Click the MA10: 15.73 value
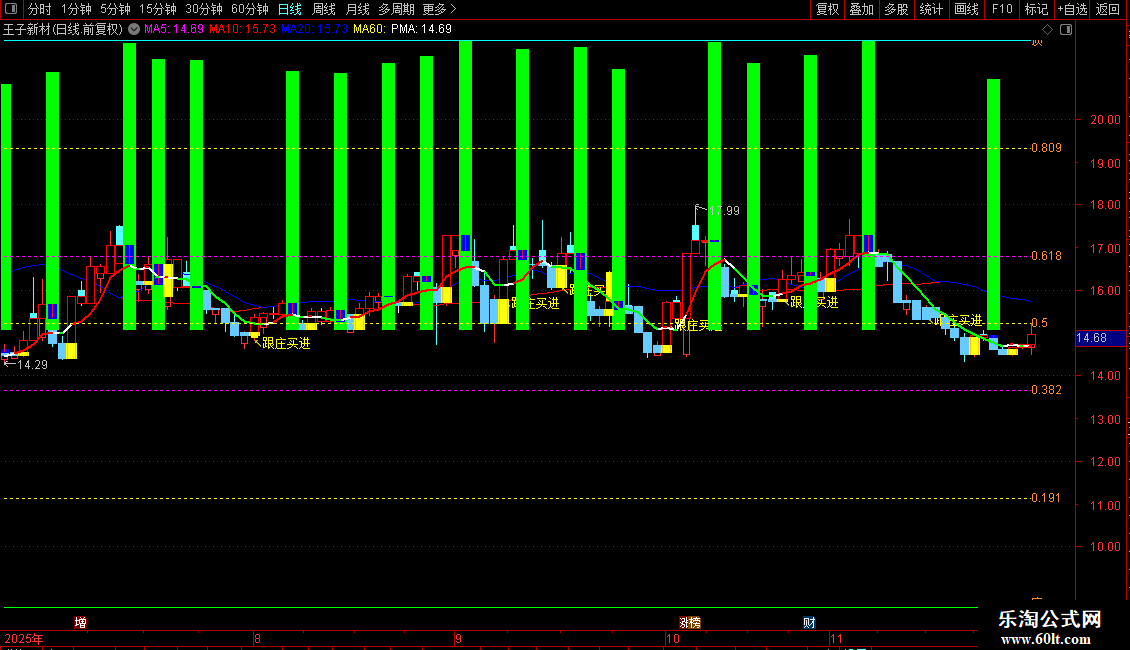 click(x=242, y=29)
